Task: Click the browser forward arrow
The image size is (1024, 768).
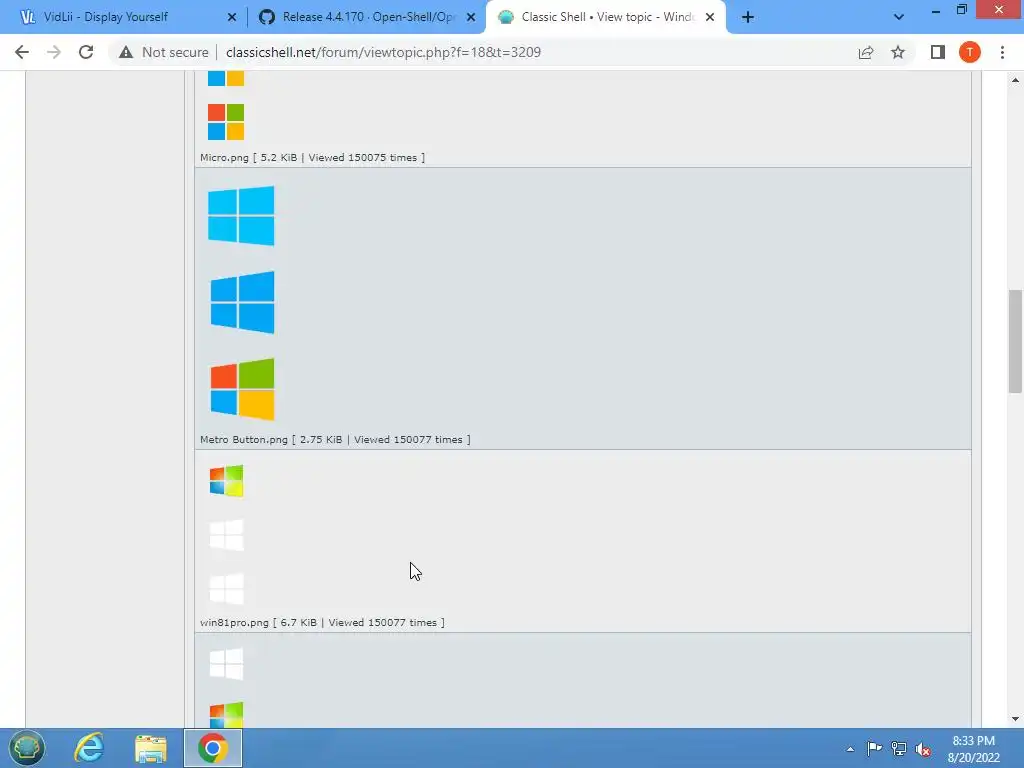Action: (54, 52)
